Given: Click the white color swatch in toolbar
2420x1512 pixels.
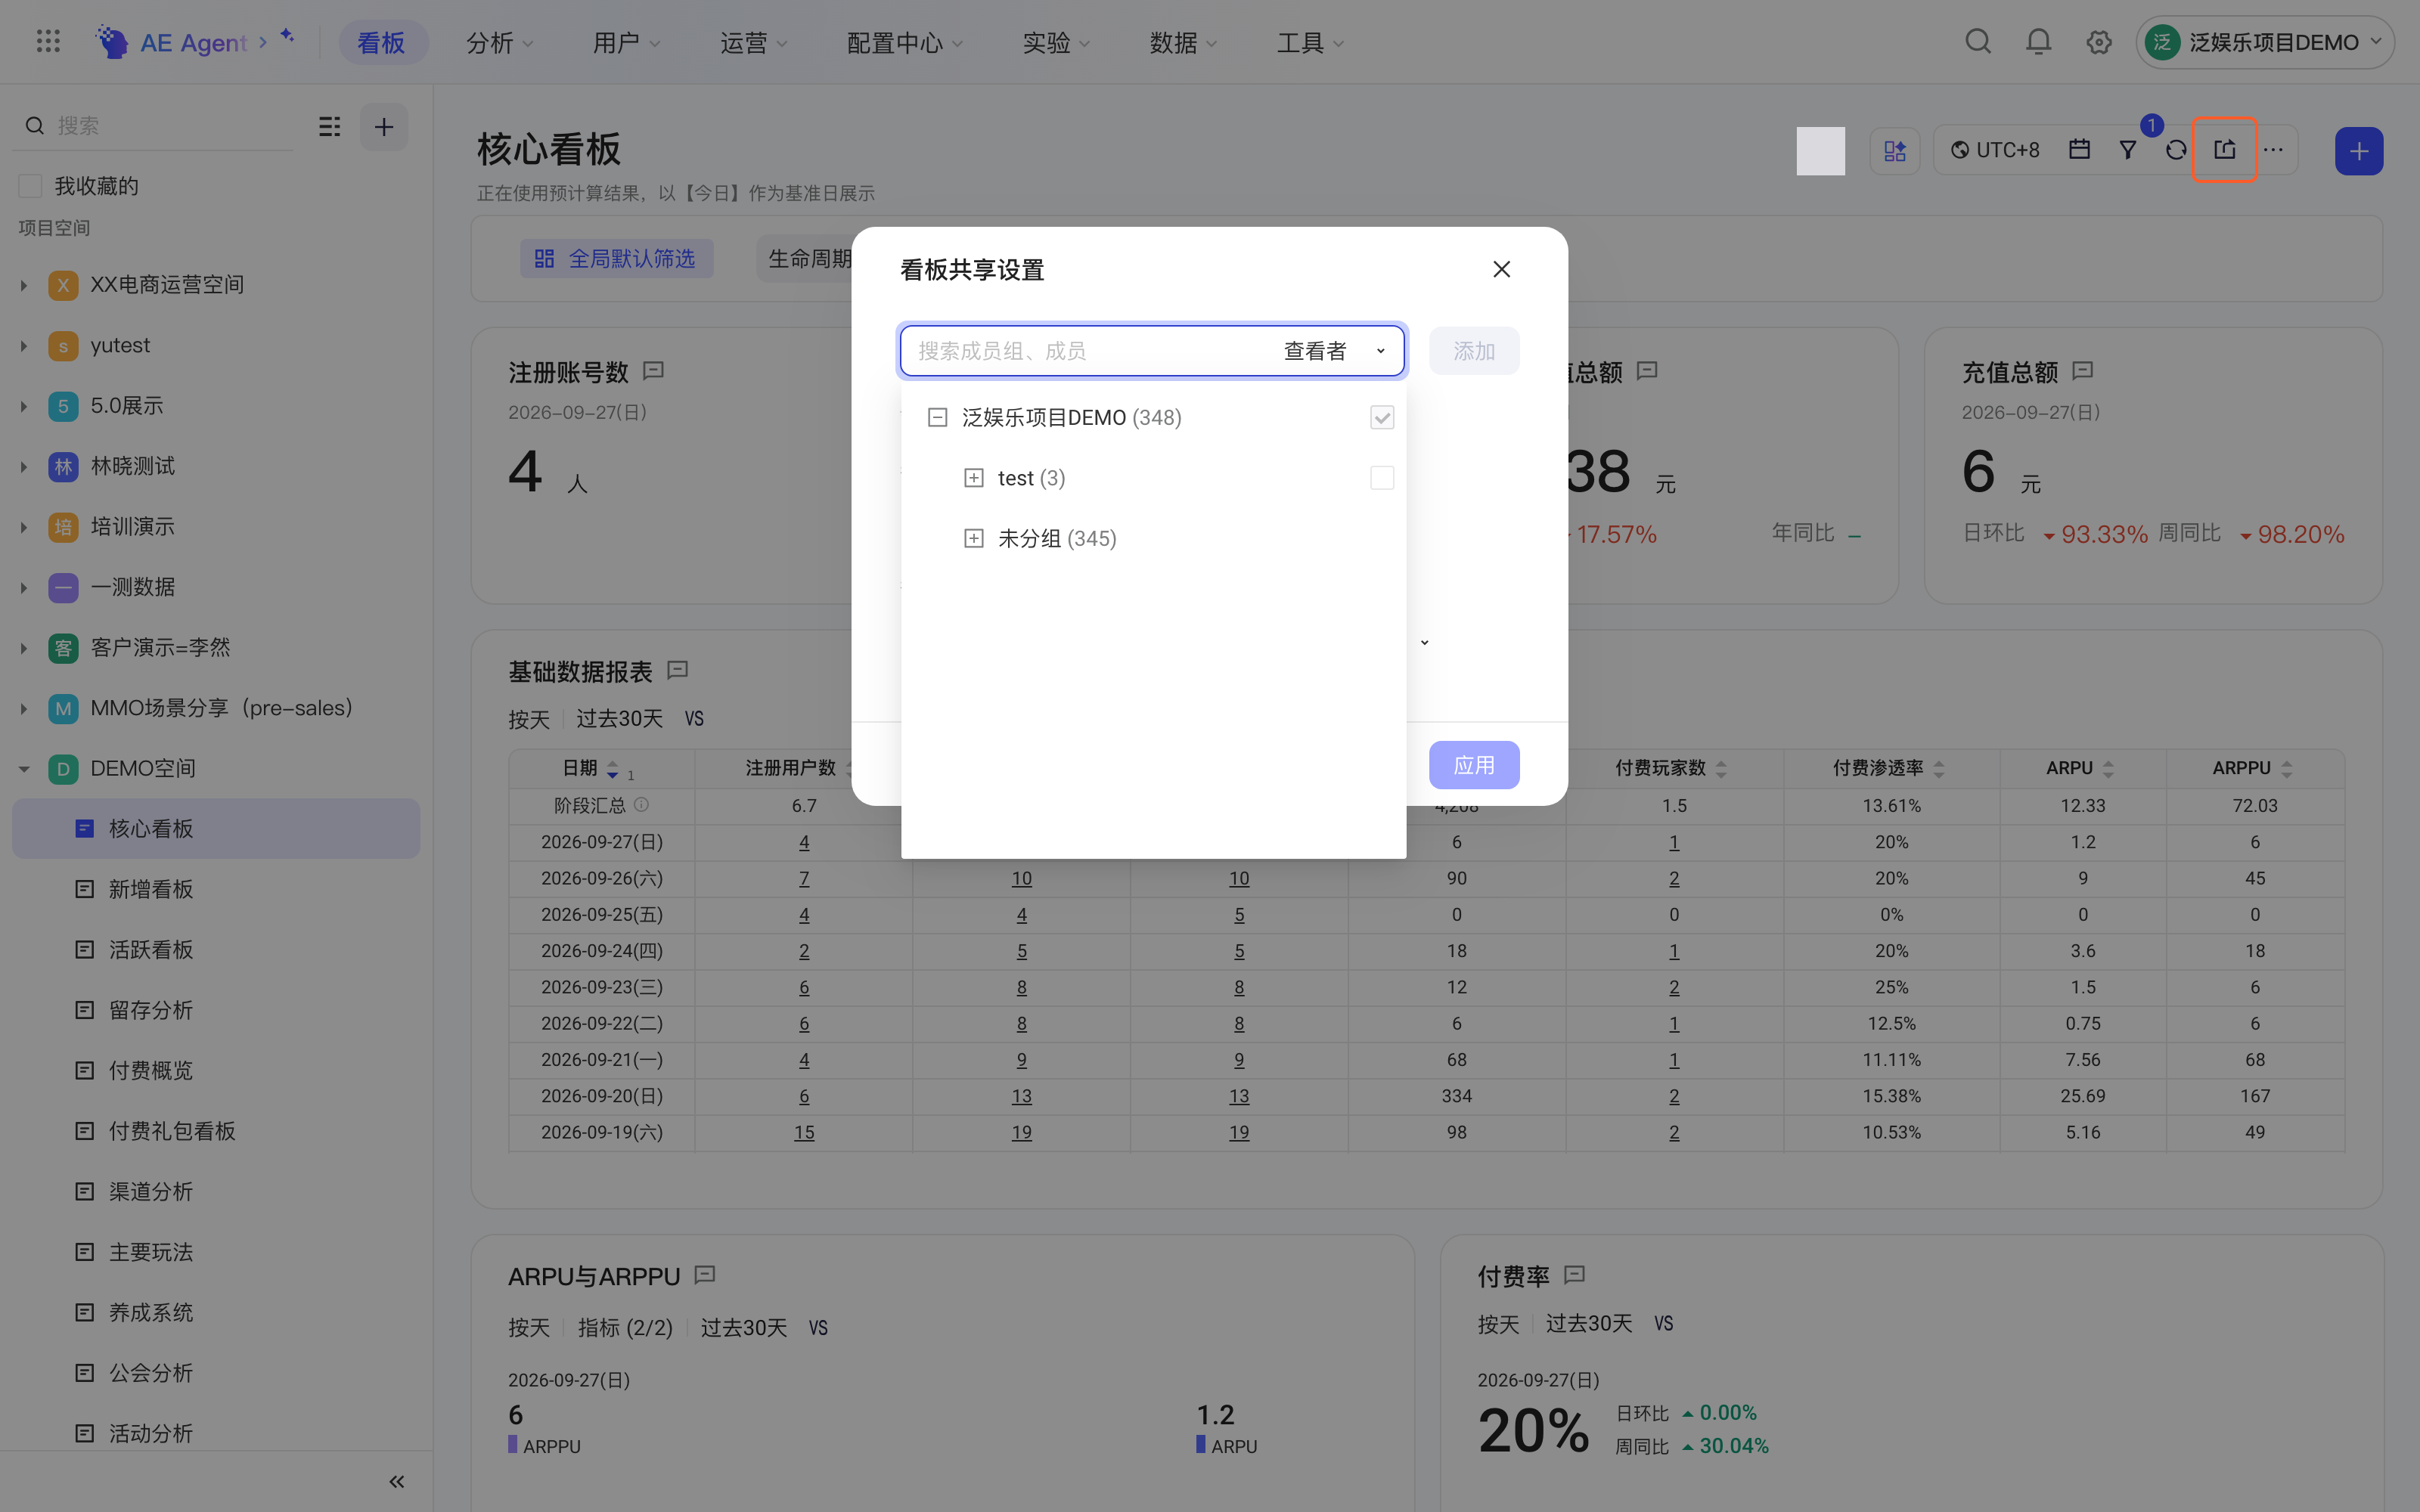Looking at the screenshot, I should pos(1821,151).
